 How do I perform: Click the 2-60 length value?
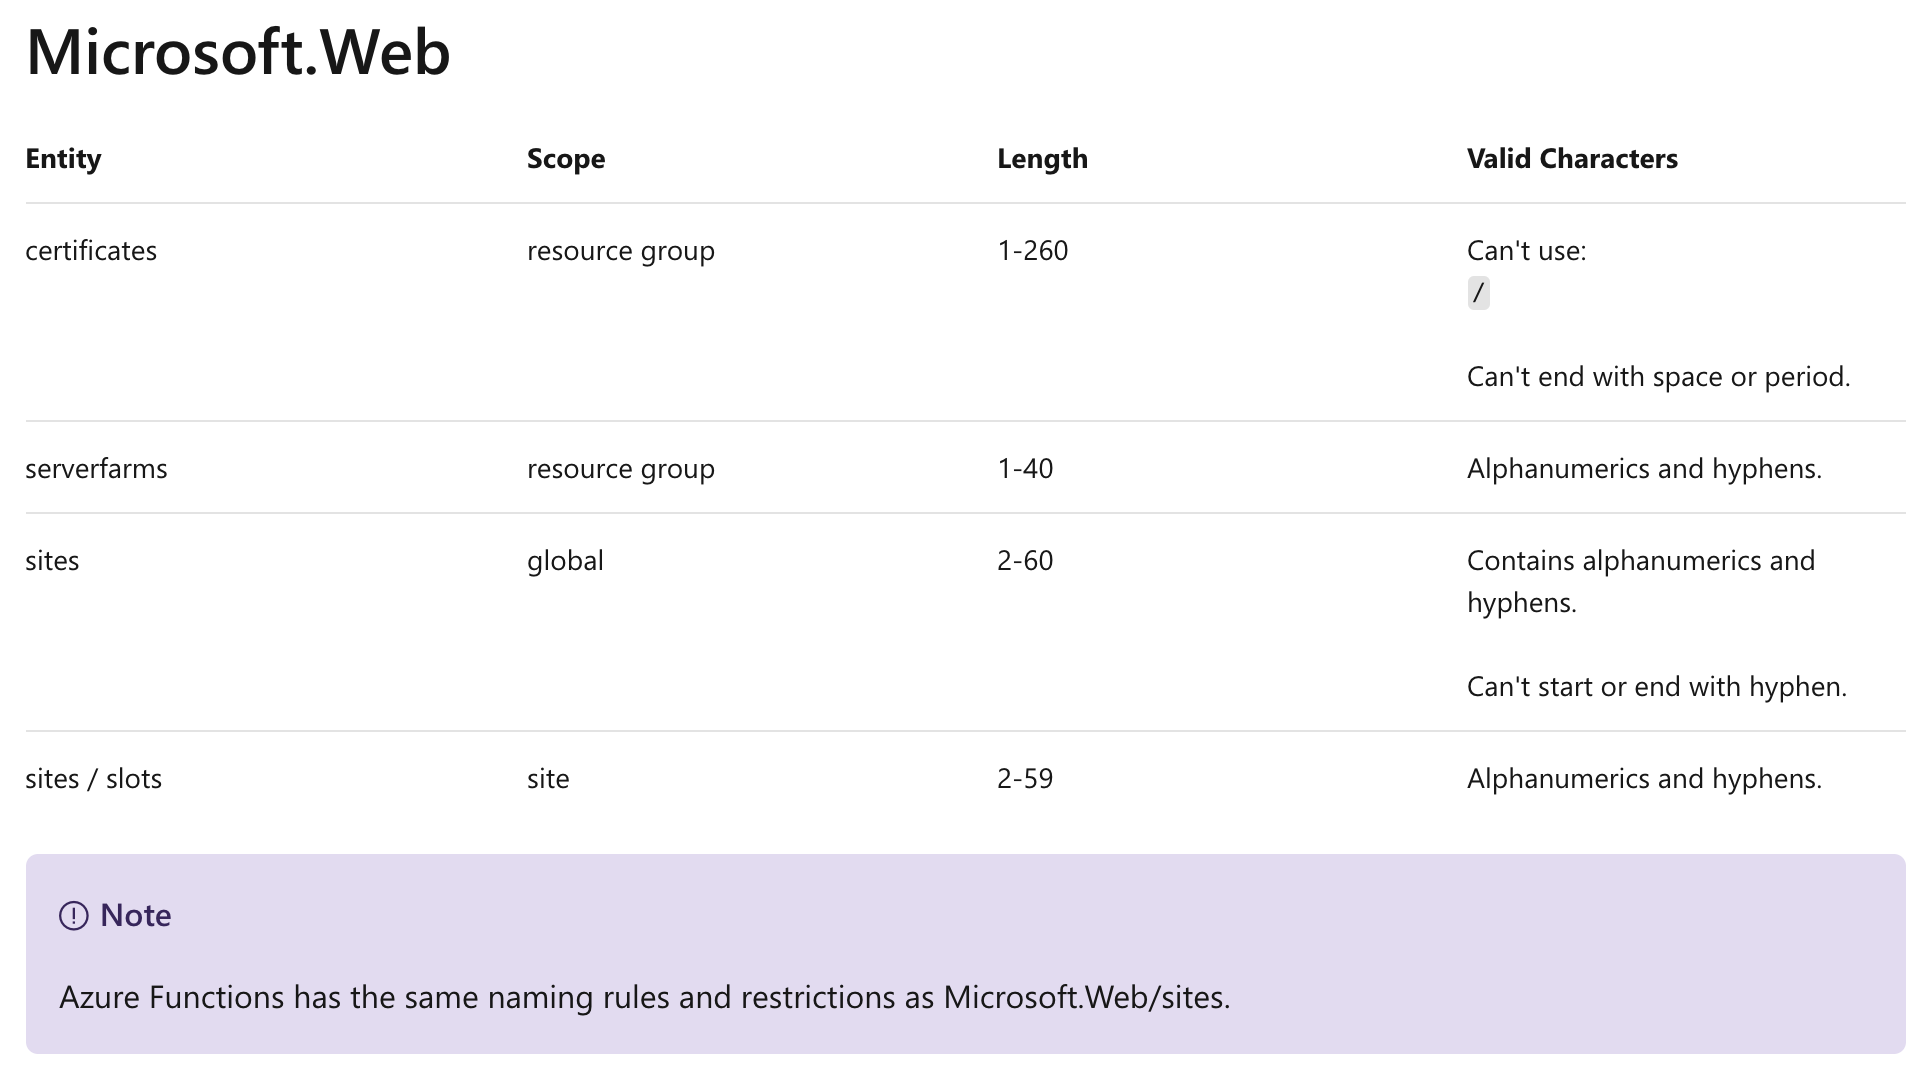coord(1025,561)
